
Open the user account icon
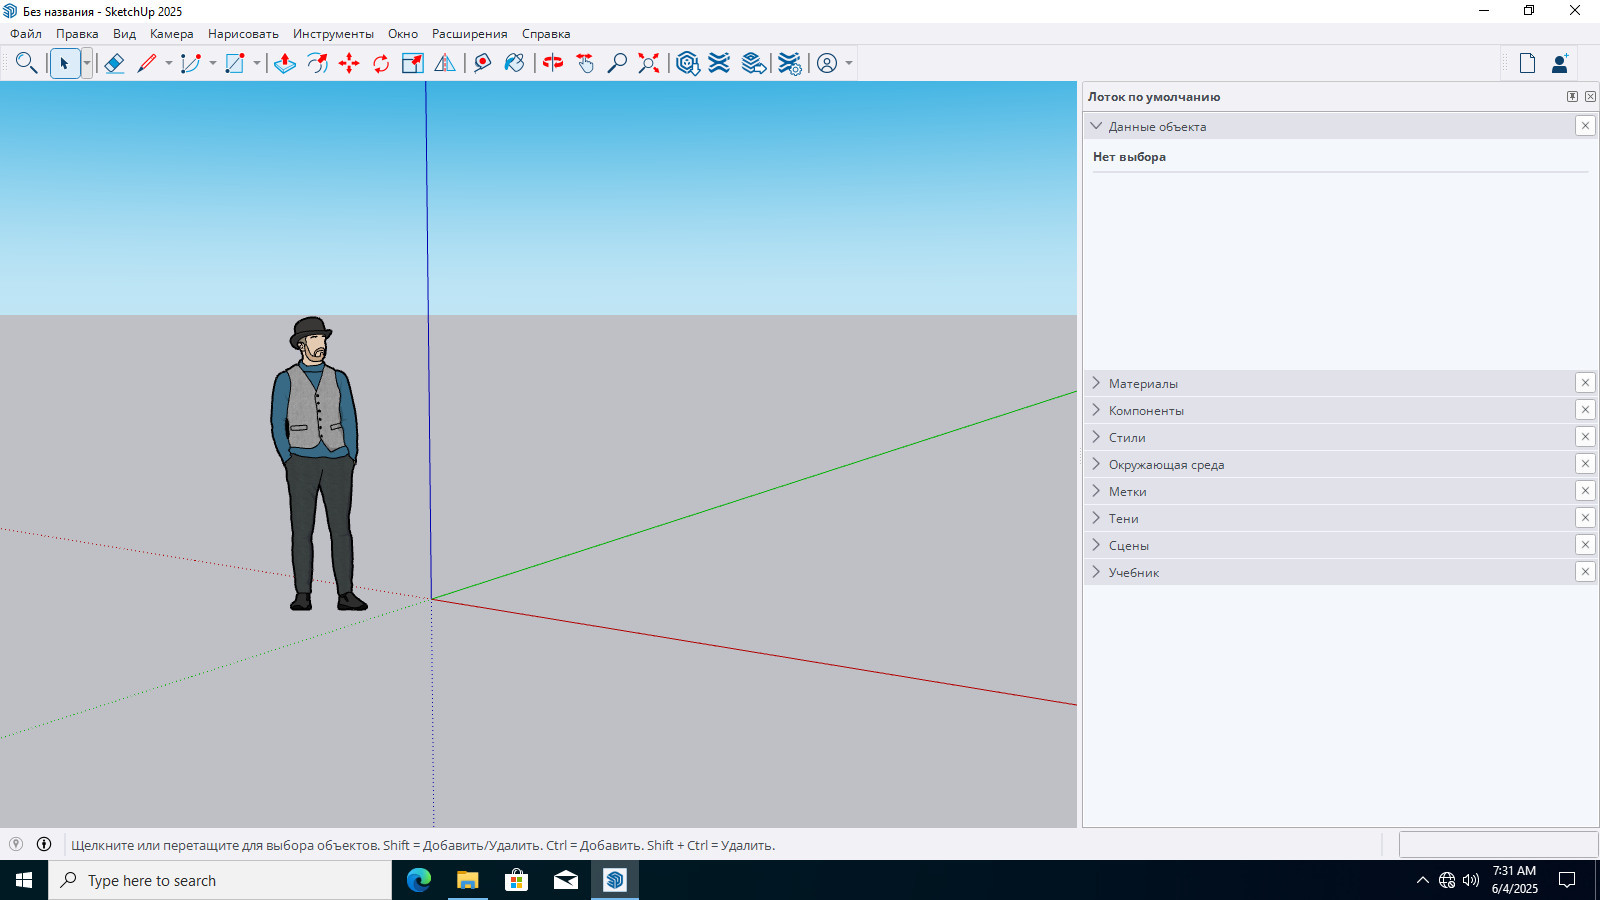click(x=827, y=63)
